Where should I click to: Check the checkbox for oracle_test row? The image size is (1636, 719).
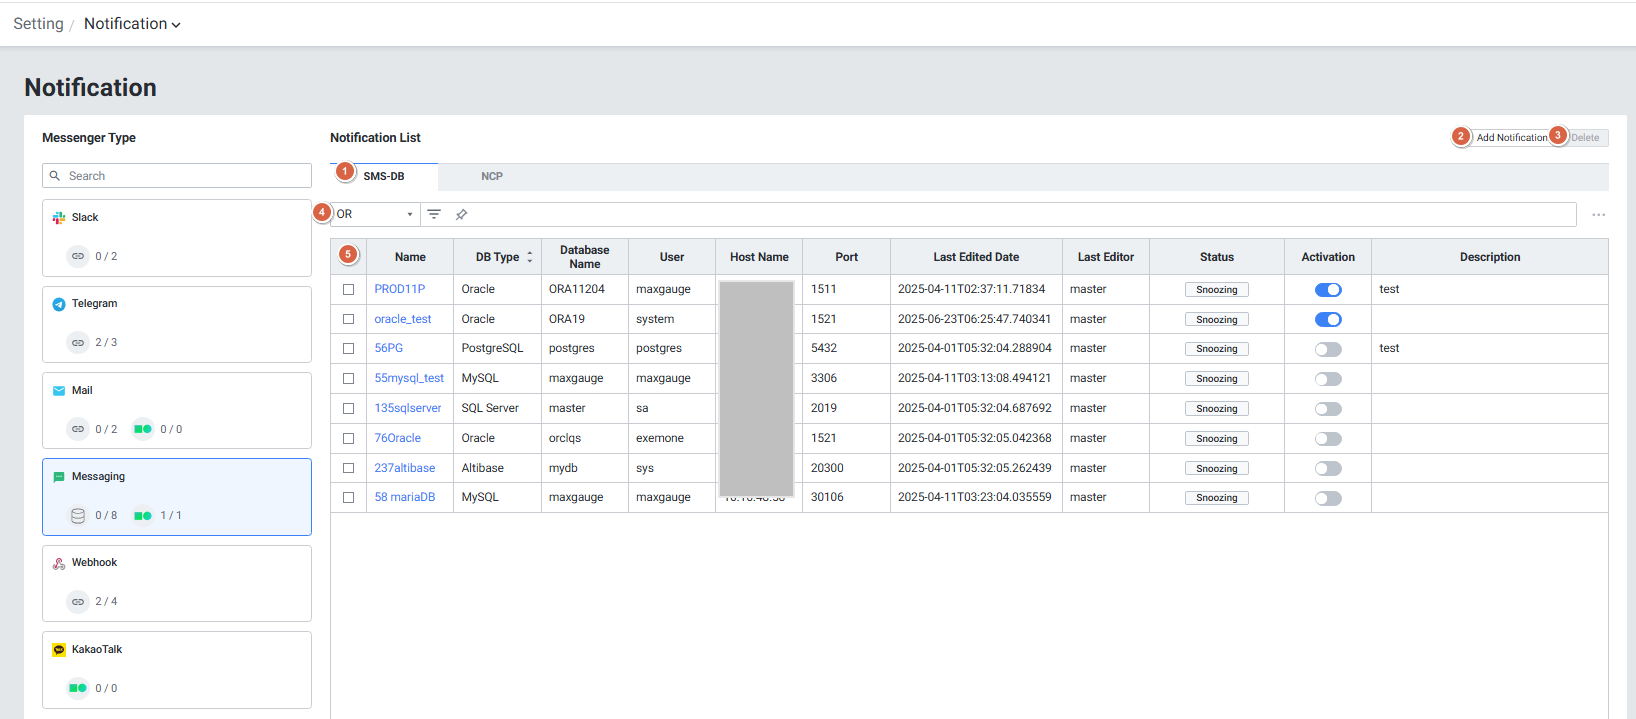[348, 319]
